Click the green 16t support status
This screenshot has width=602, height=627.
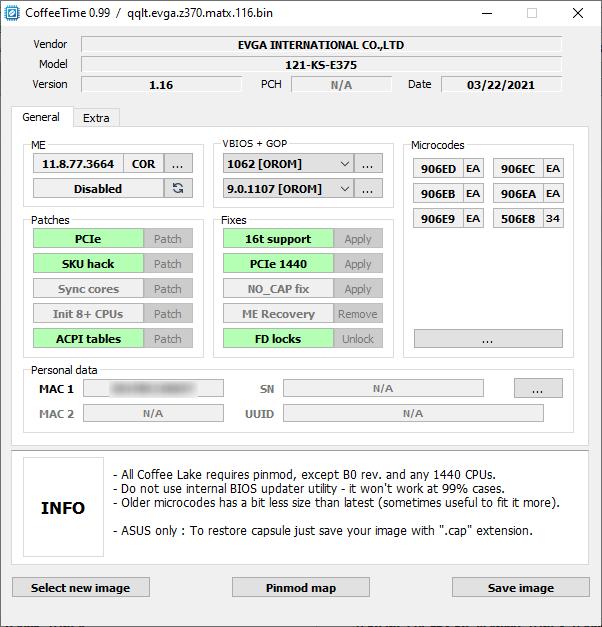(278, 239)
